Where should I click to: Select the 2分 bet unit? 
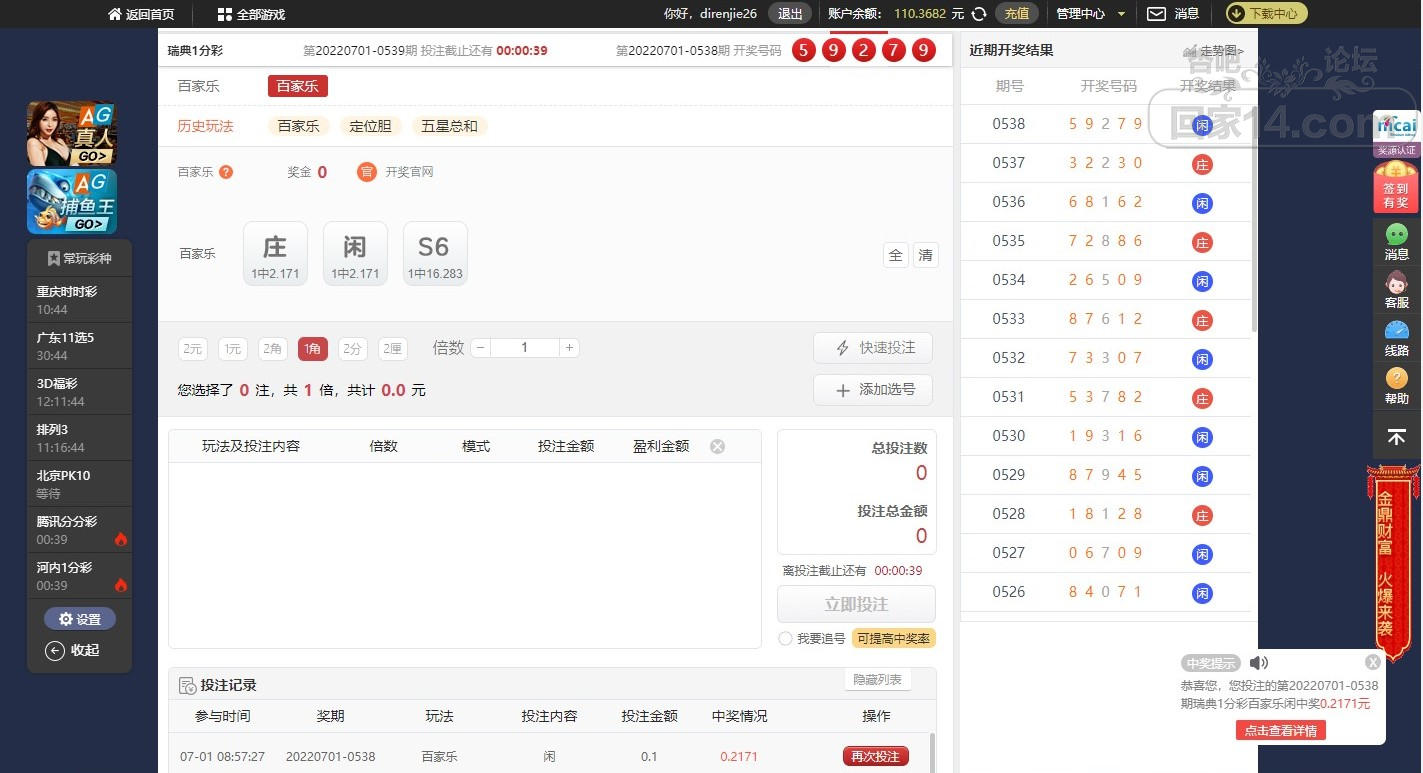(x=352, y=349)
